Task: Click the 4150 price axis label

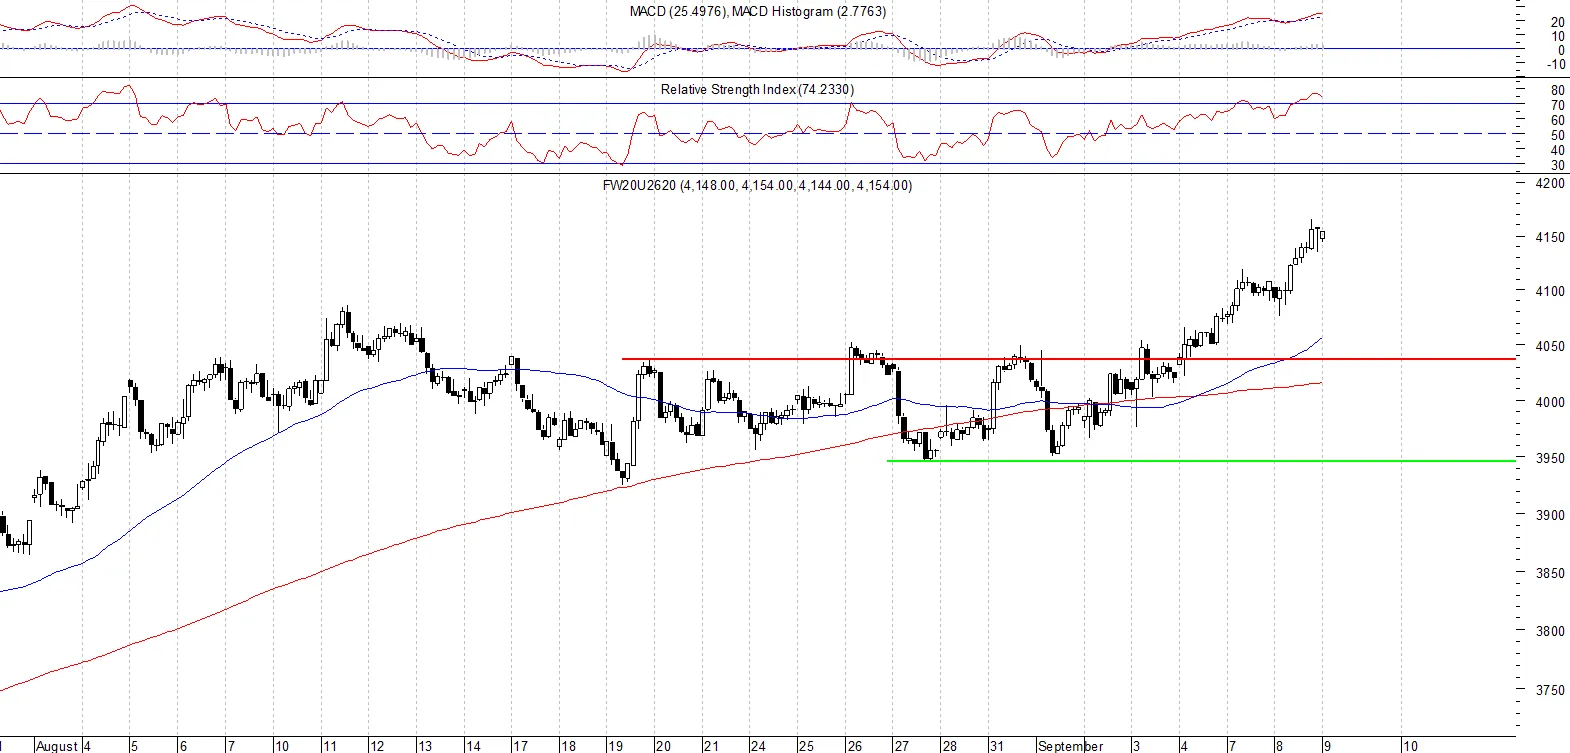Action: [x=1550, y=237]
